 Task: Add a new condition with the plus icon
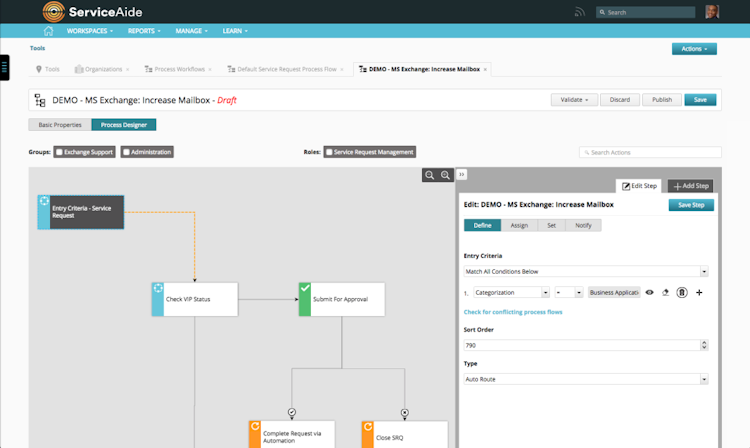(x=699, y=292)
